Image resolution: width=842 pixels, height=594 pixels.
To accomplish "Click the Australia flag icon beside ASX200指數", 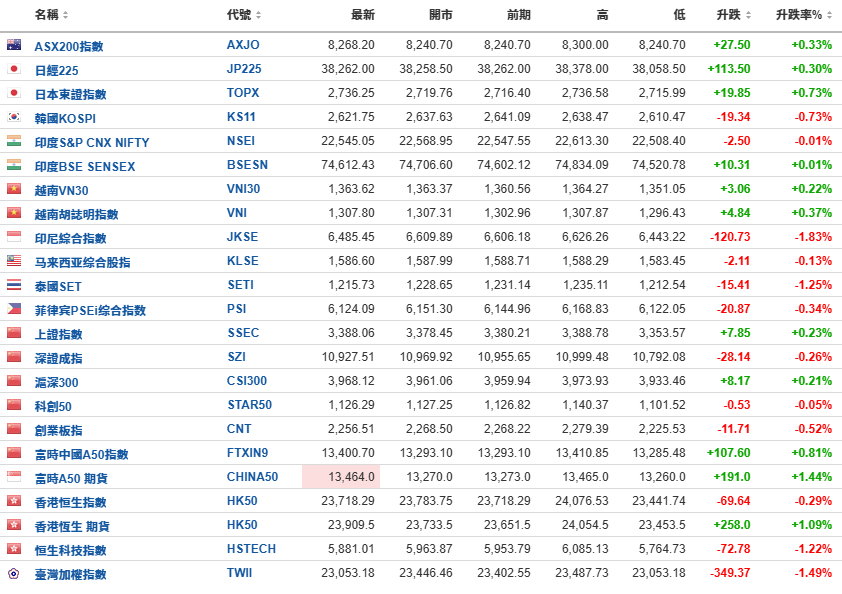I will (x=14, y=45).
